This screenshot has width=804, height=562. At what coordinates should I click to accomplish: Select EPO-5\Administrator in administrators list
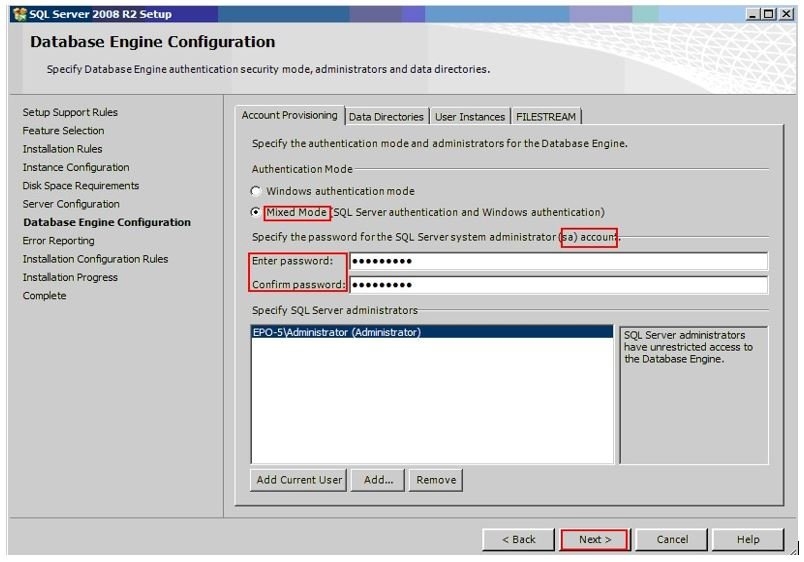[x=336, y=333]
